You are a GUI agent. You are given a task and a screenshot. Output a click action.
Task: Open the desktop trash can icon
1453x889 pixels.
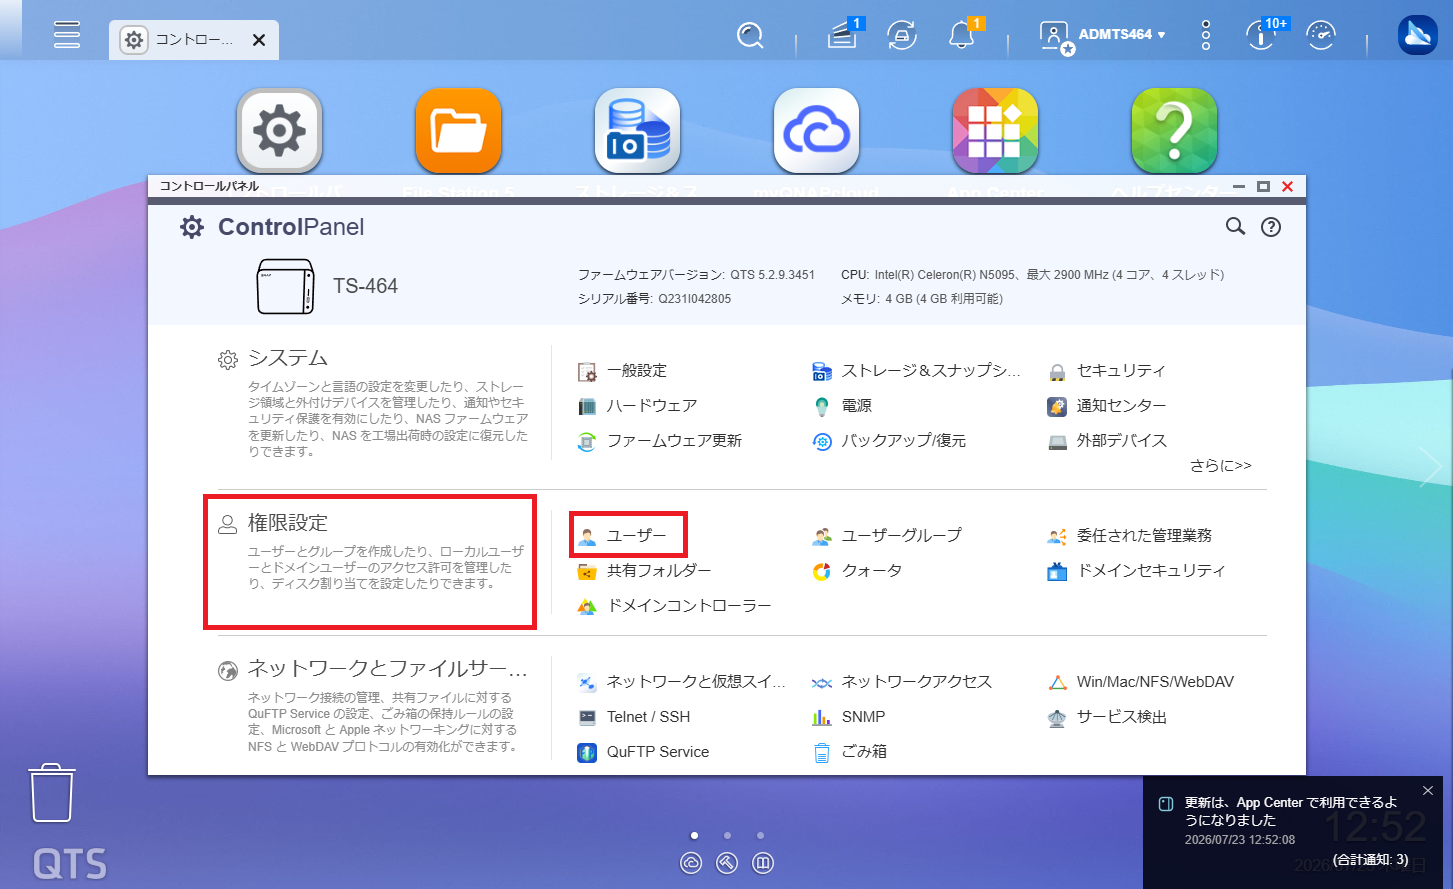(x=52, y=793)
